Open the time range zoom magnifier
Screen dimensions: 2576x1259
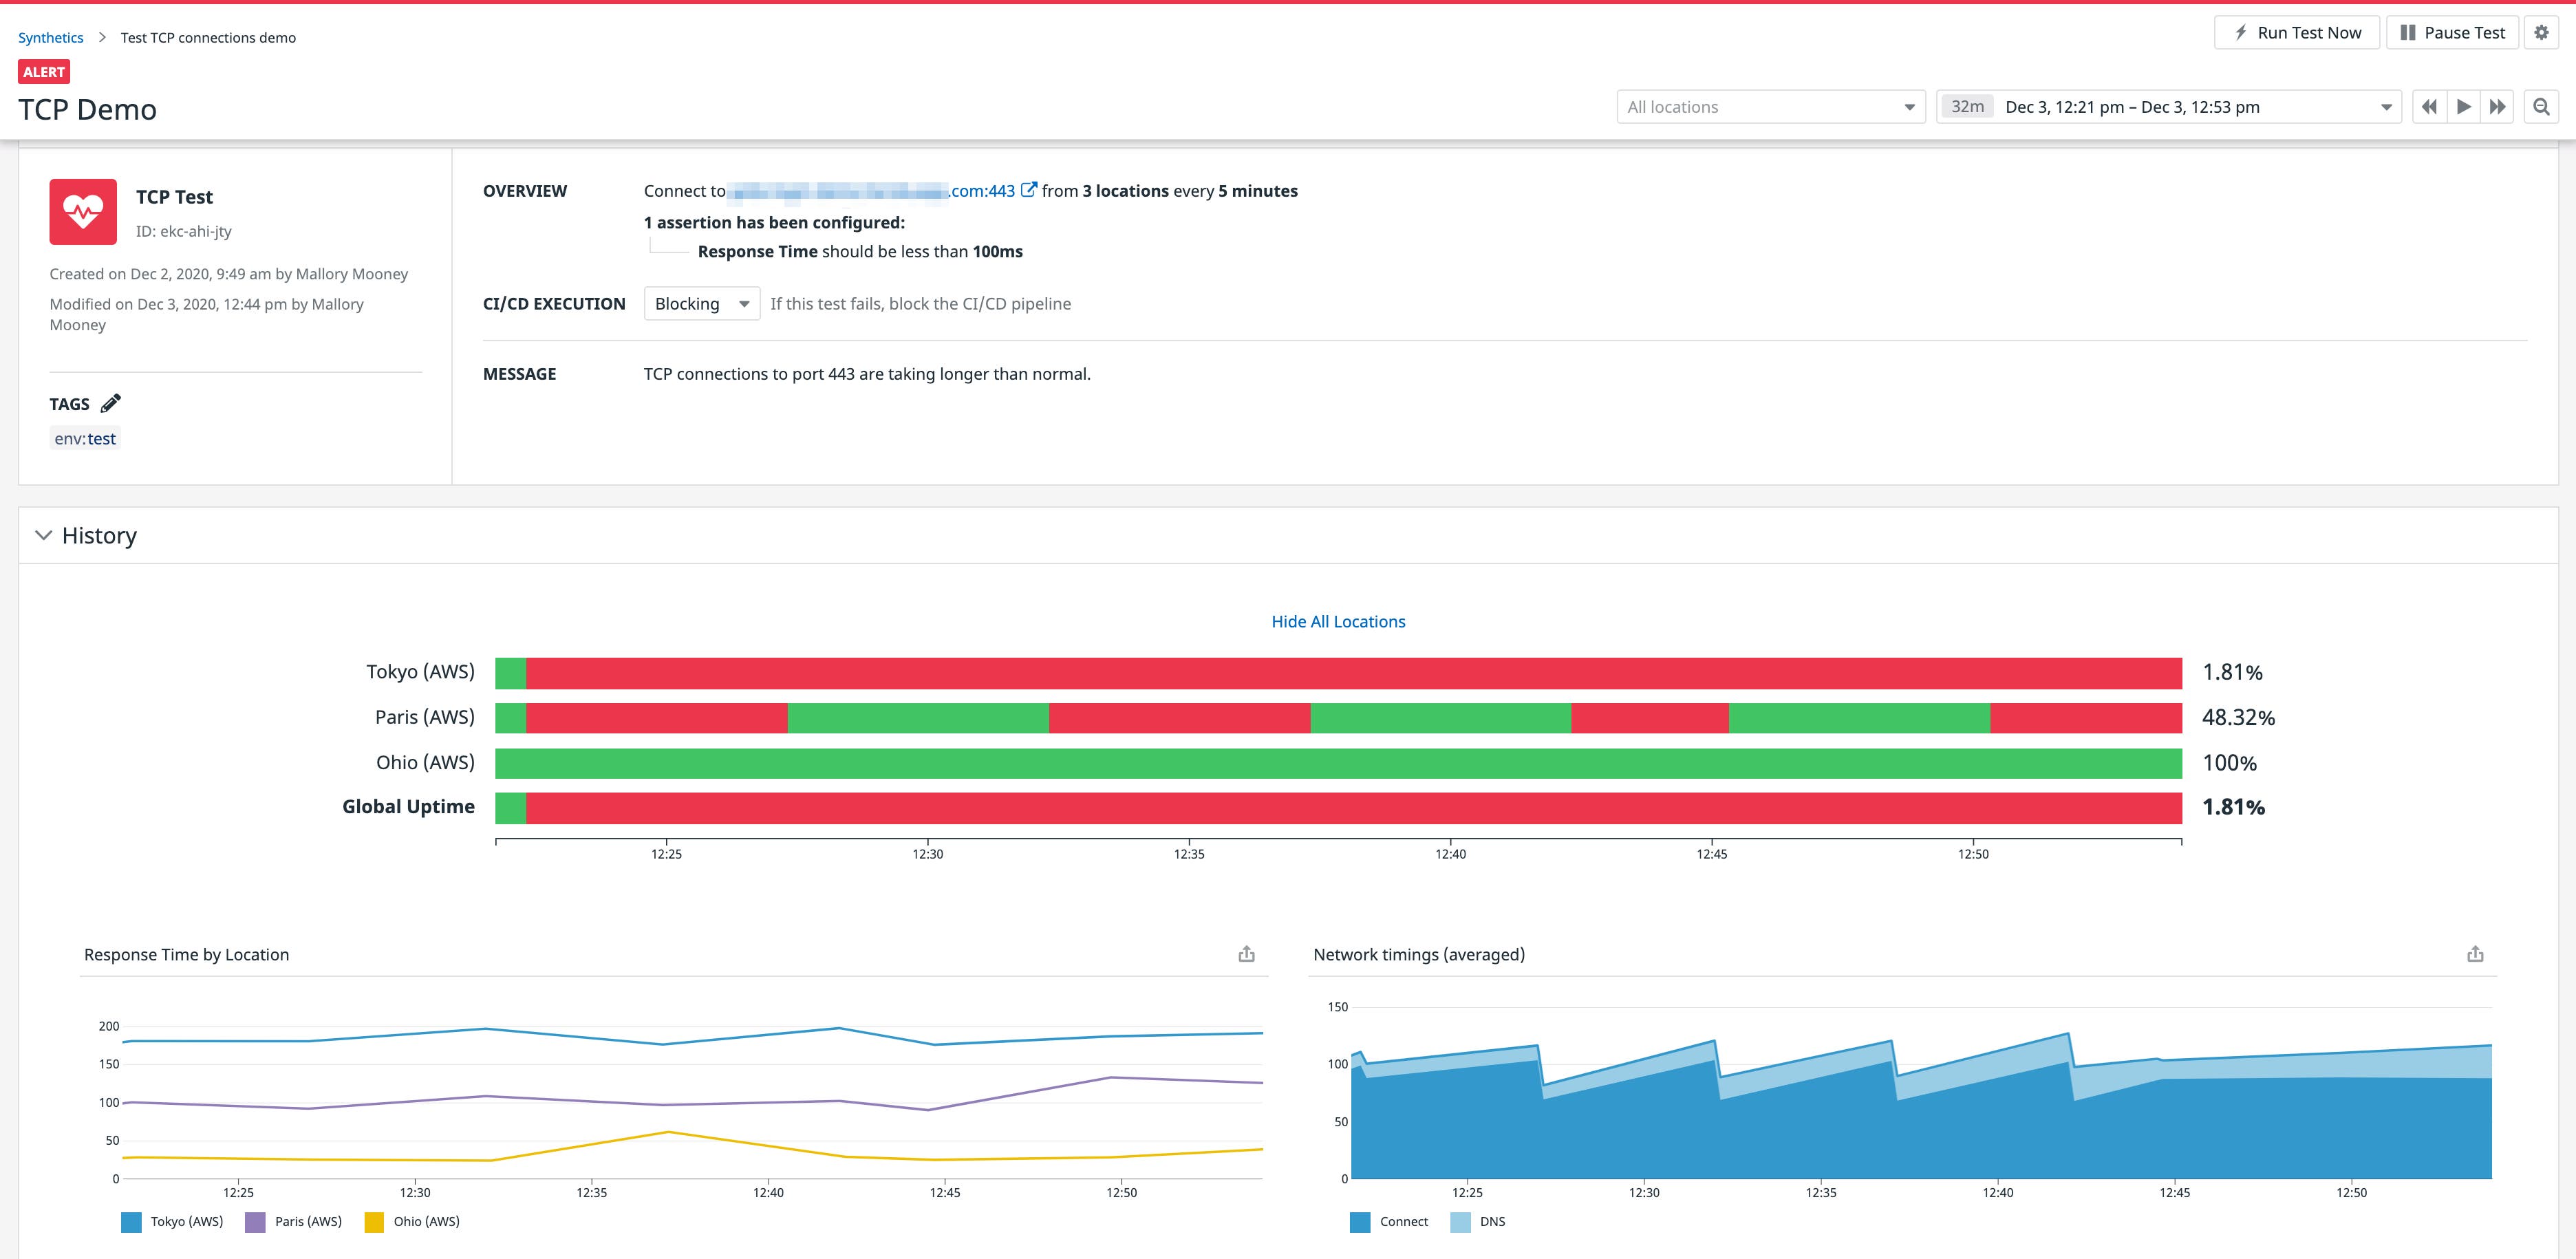2541,106
